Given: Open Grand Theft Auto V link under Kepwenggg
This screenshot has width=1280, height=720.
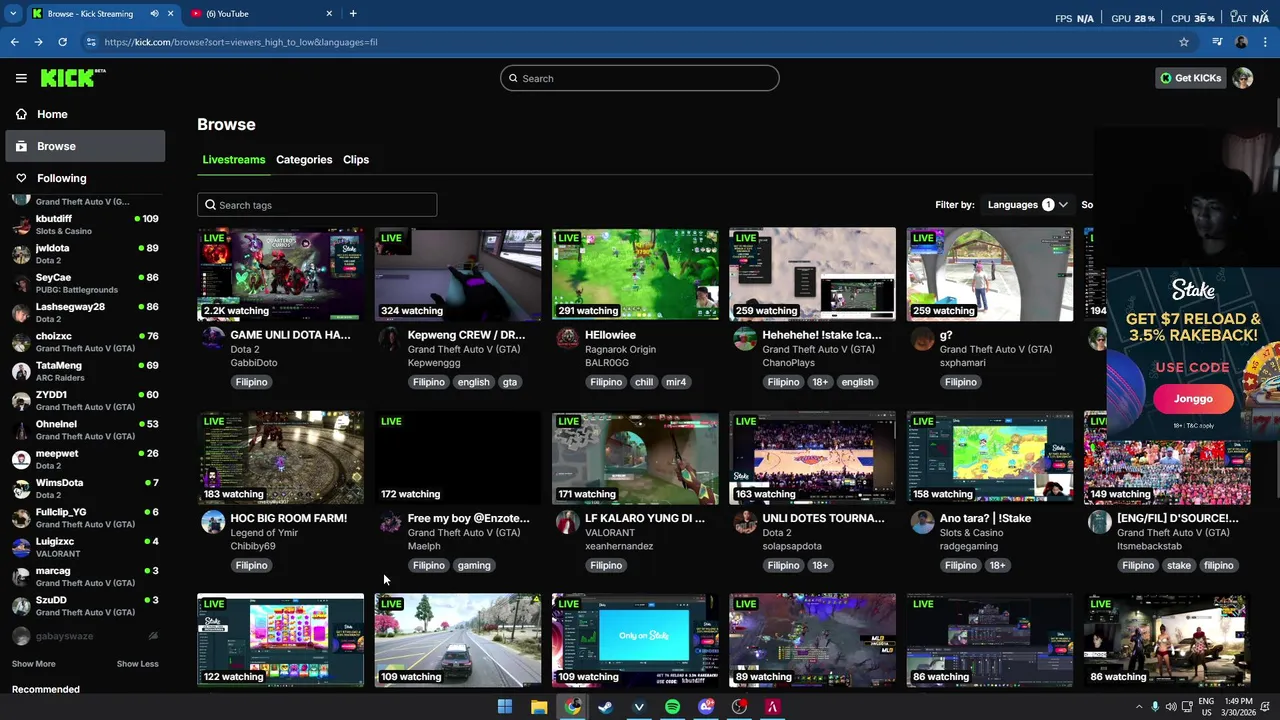Looking at the screenshot, I should tap(464, 349).
